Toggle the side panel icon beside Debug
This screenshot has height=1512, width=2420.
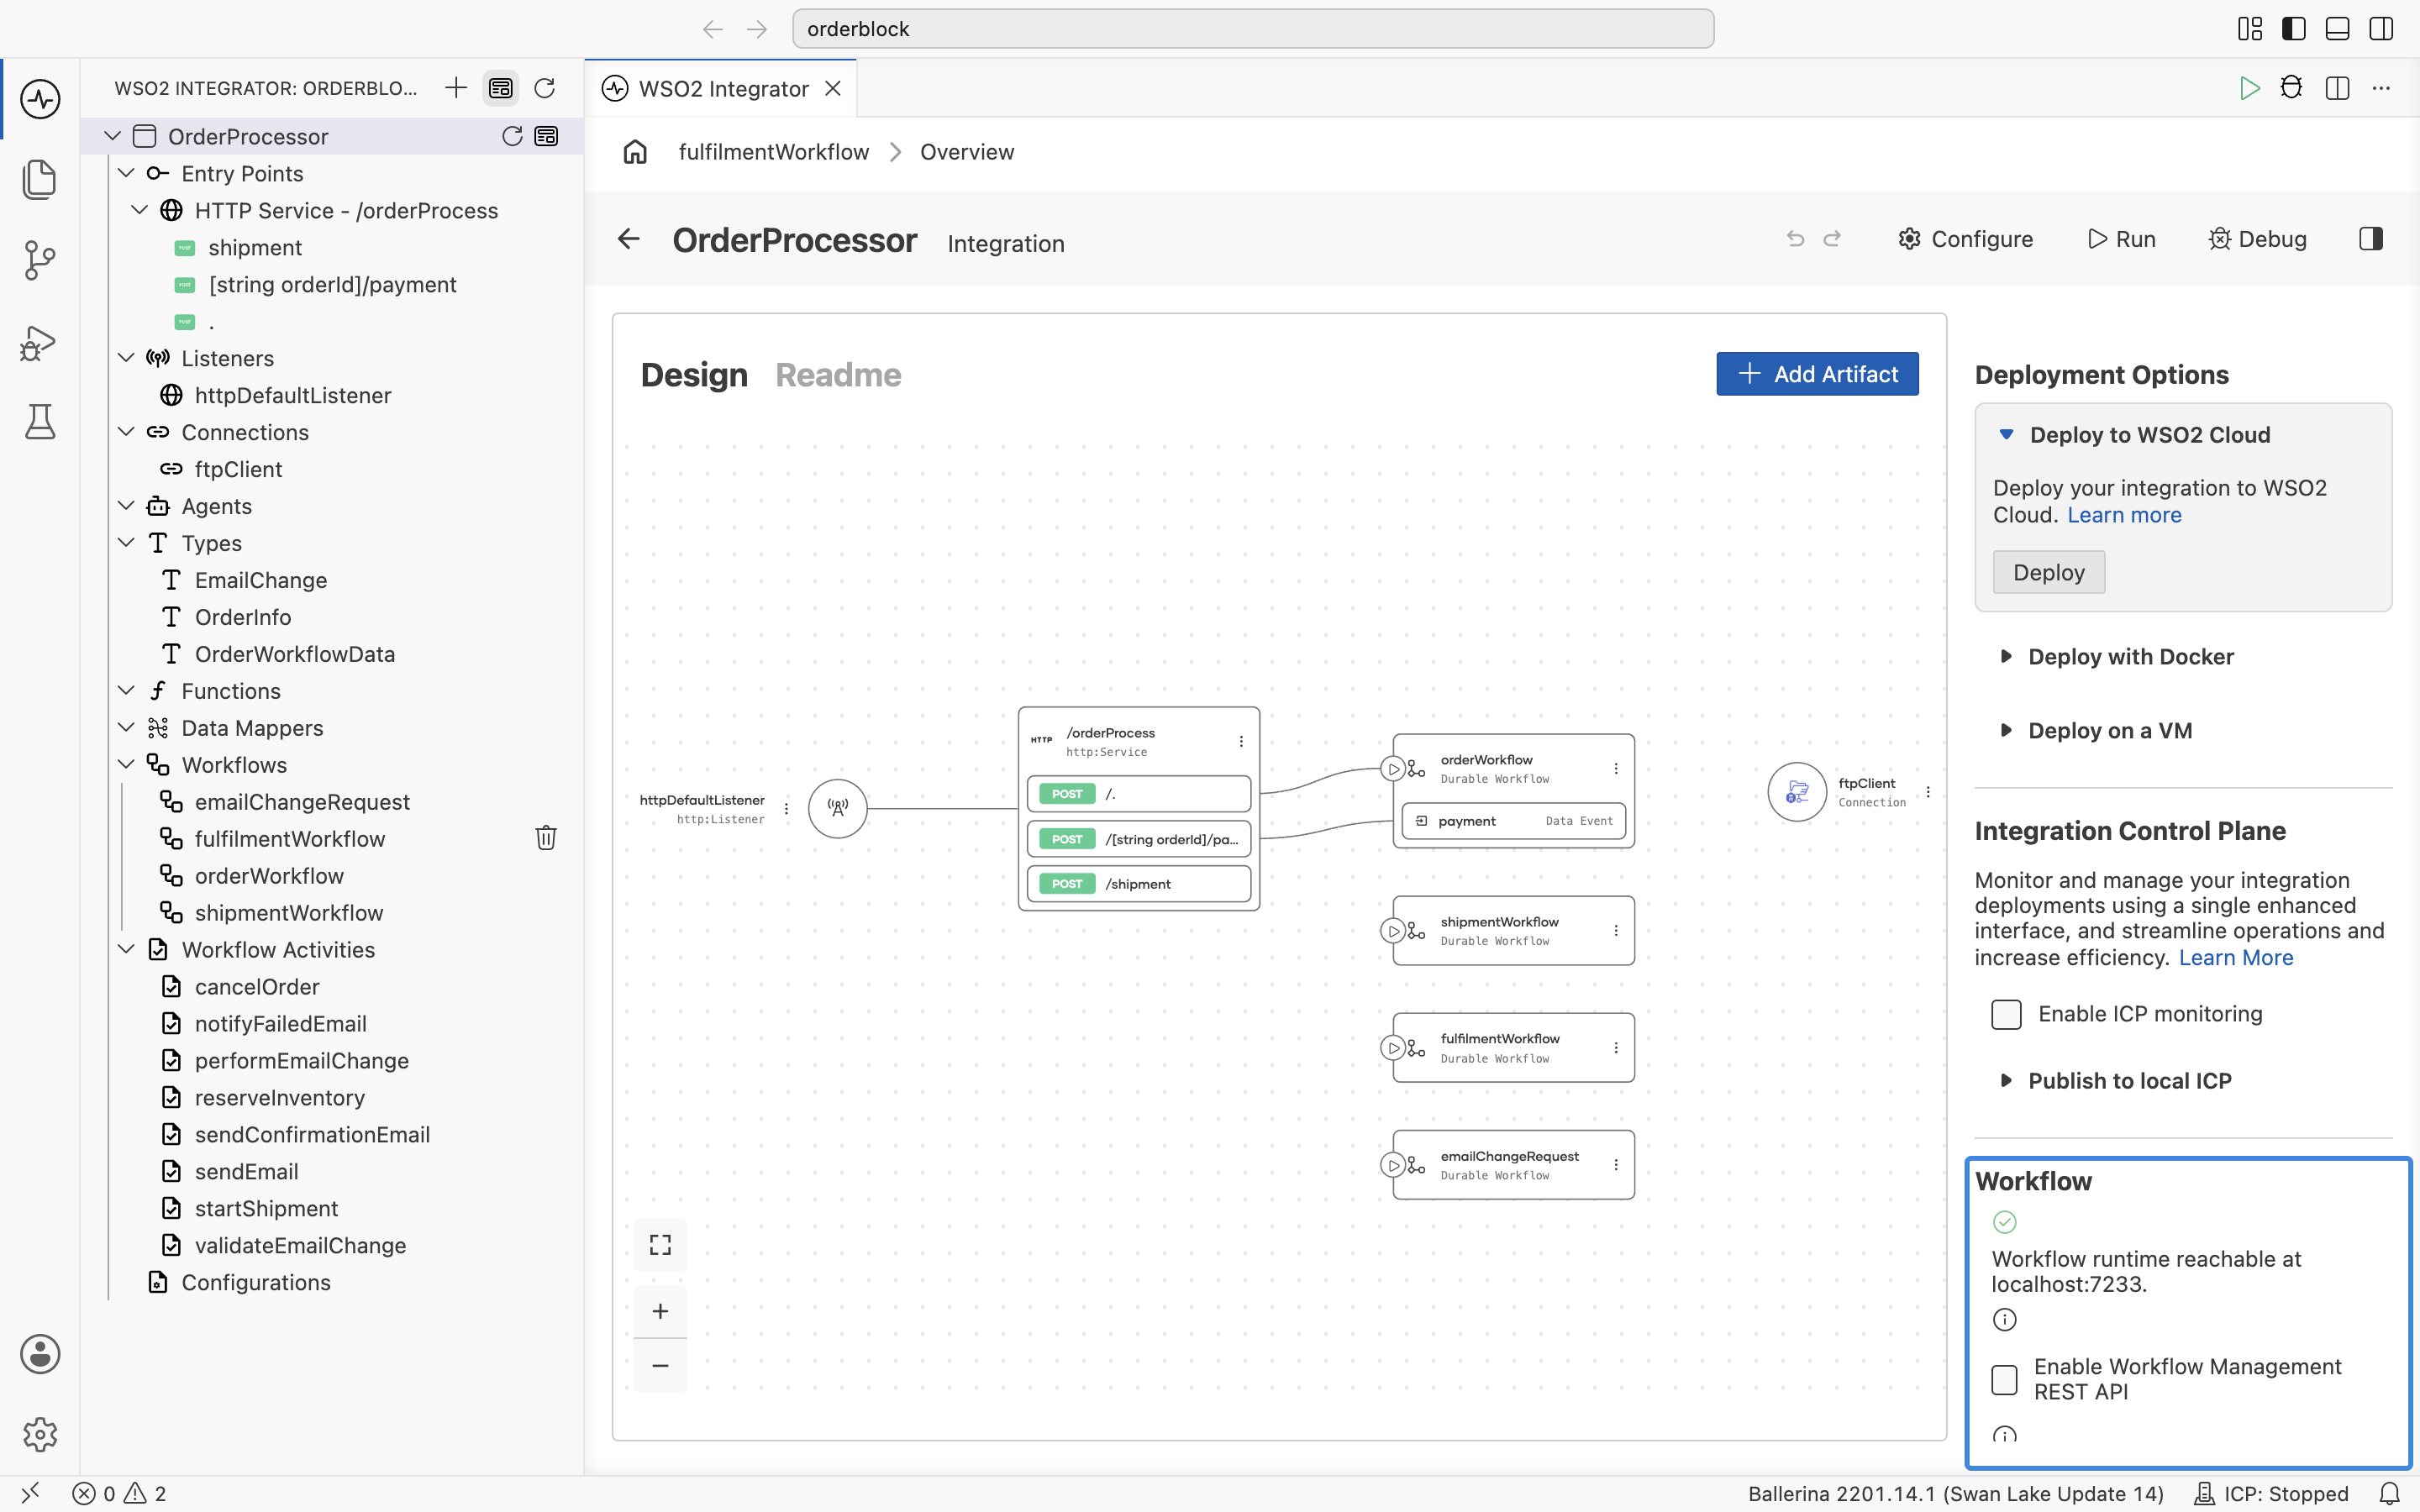[2371, 239]
